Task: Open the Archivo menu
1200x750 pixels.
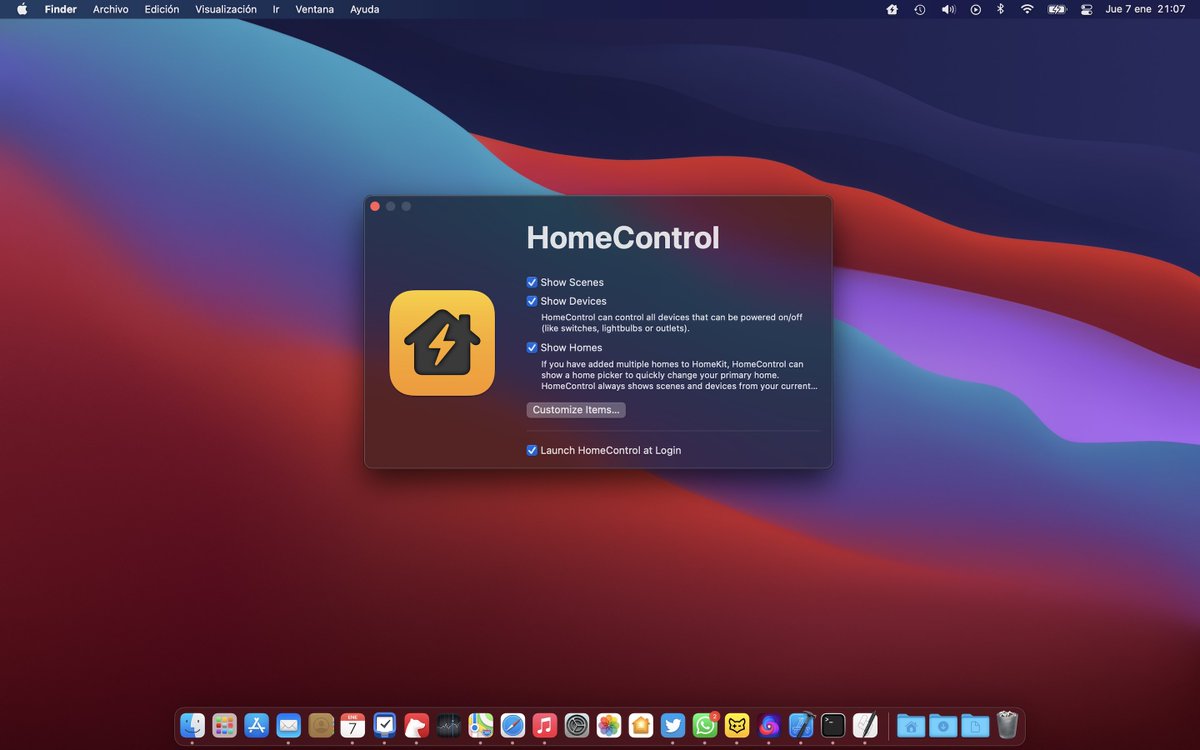Action: pyautogui.click(x=110, y=9)
